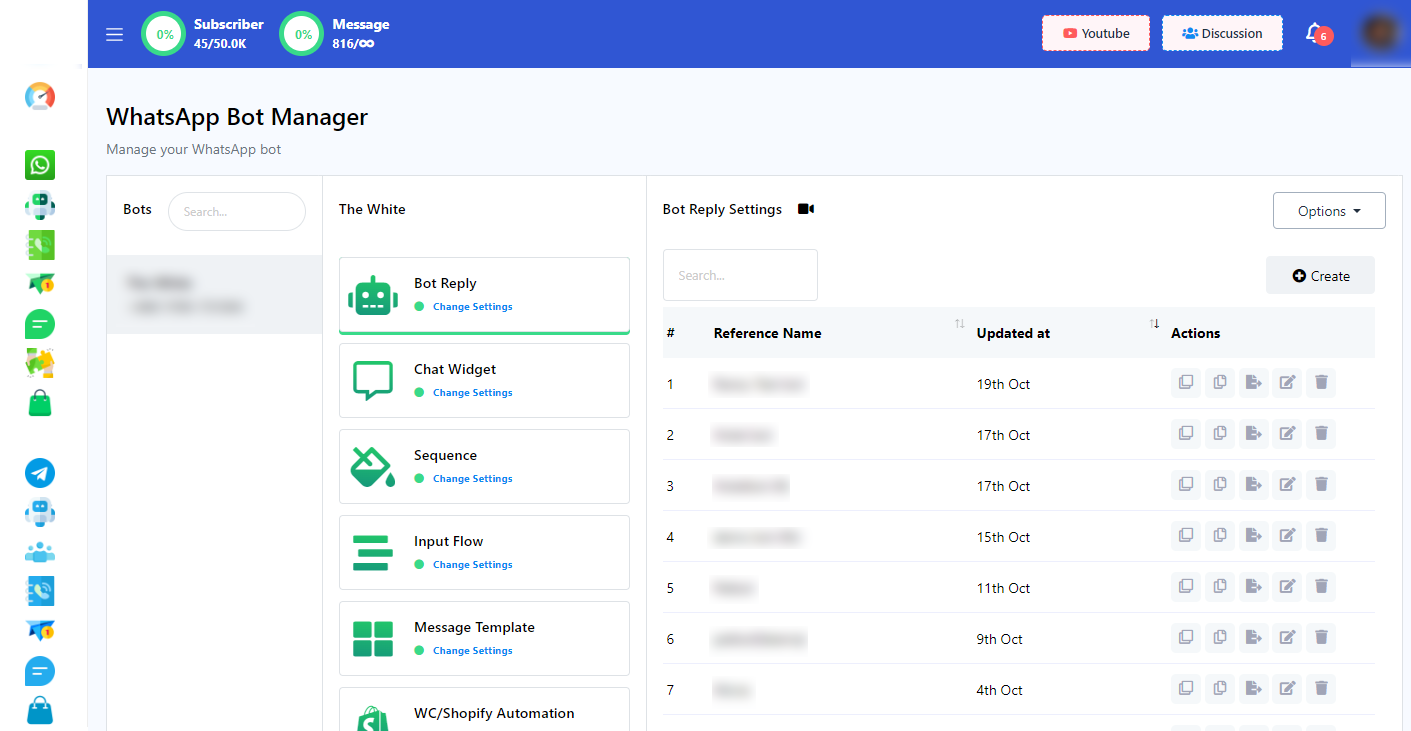Switch to the Message Template card

(x=484, y=638)
